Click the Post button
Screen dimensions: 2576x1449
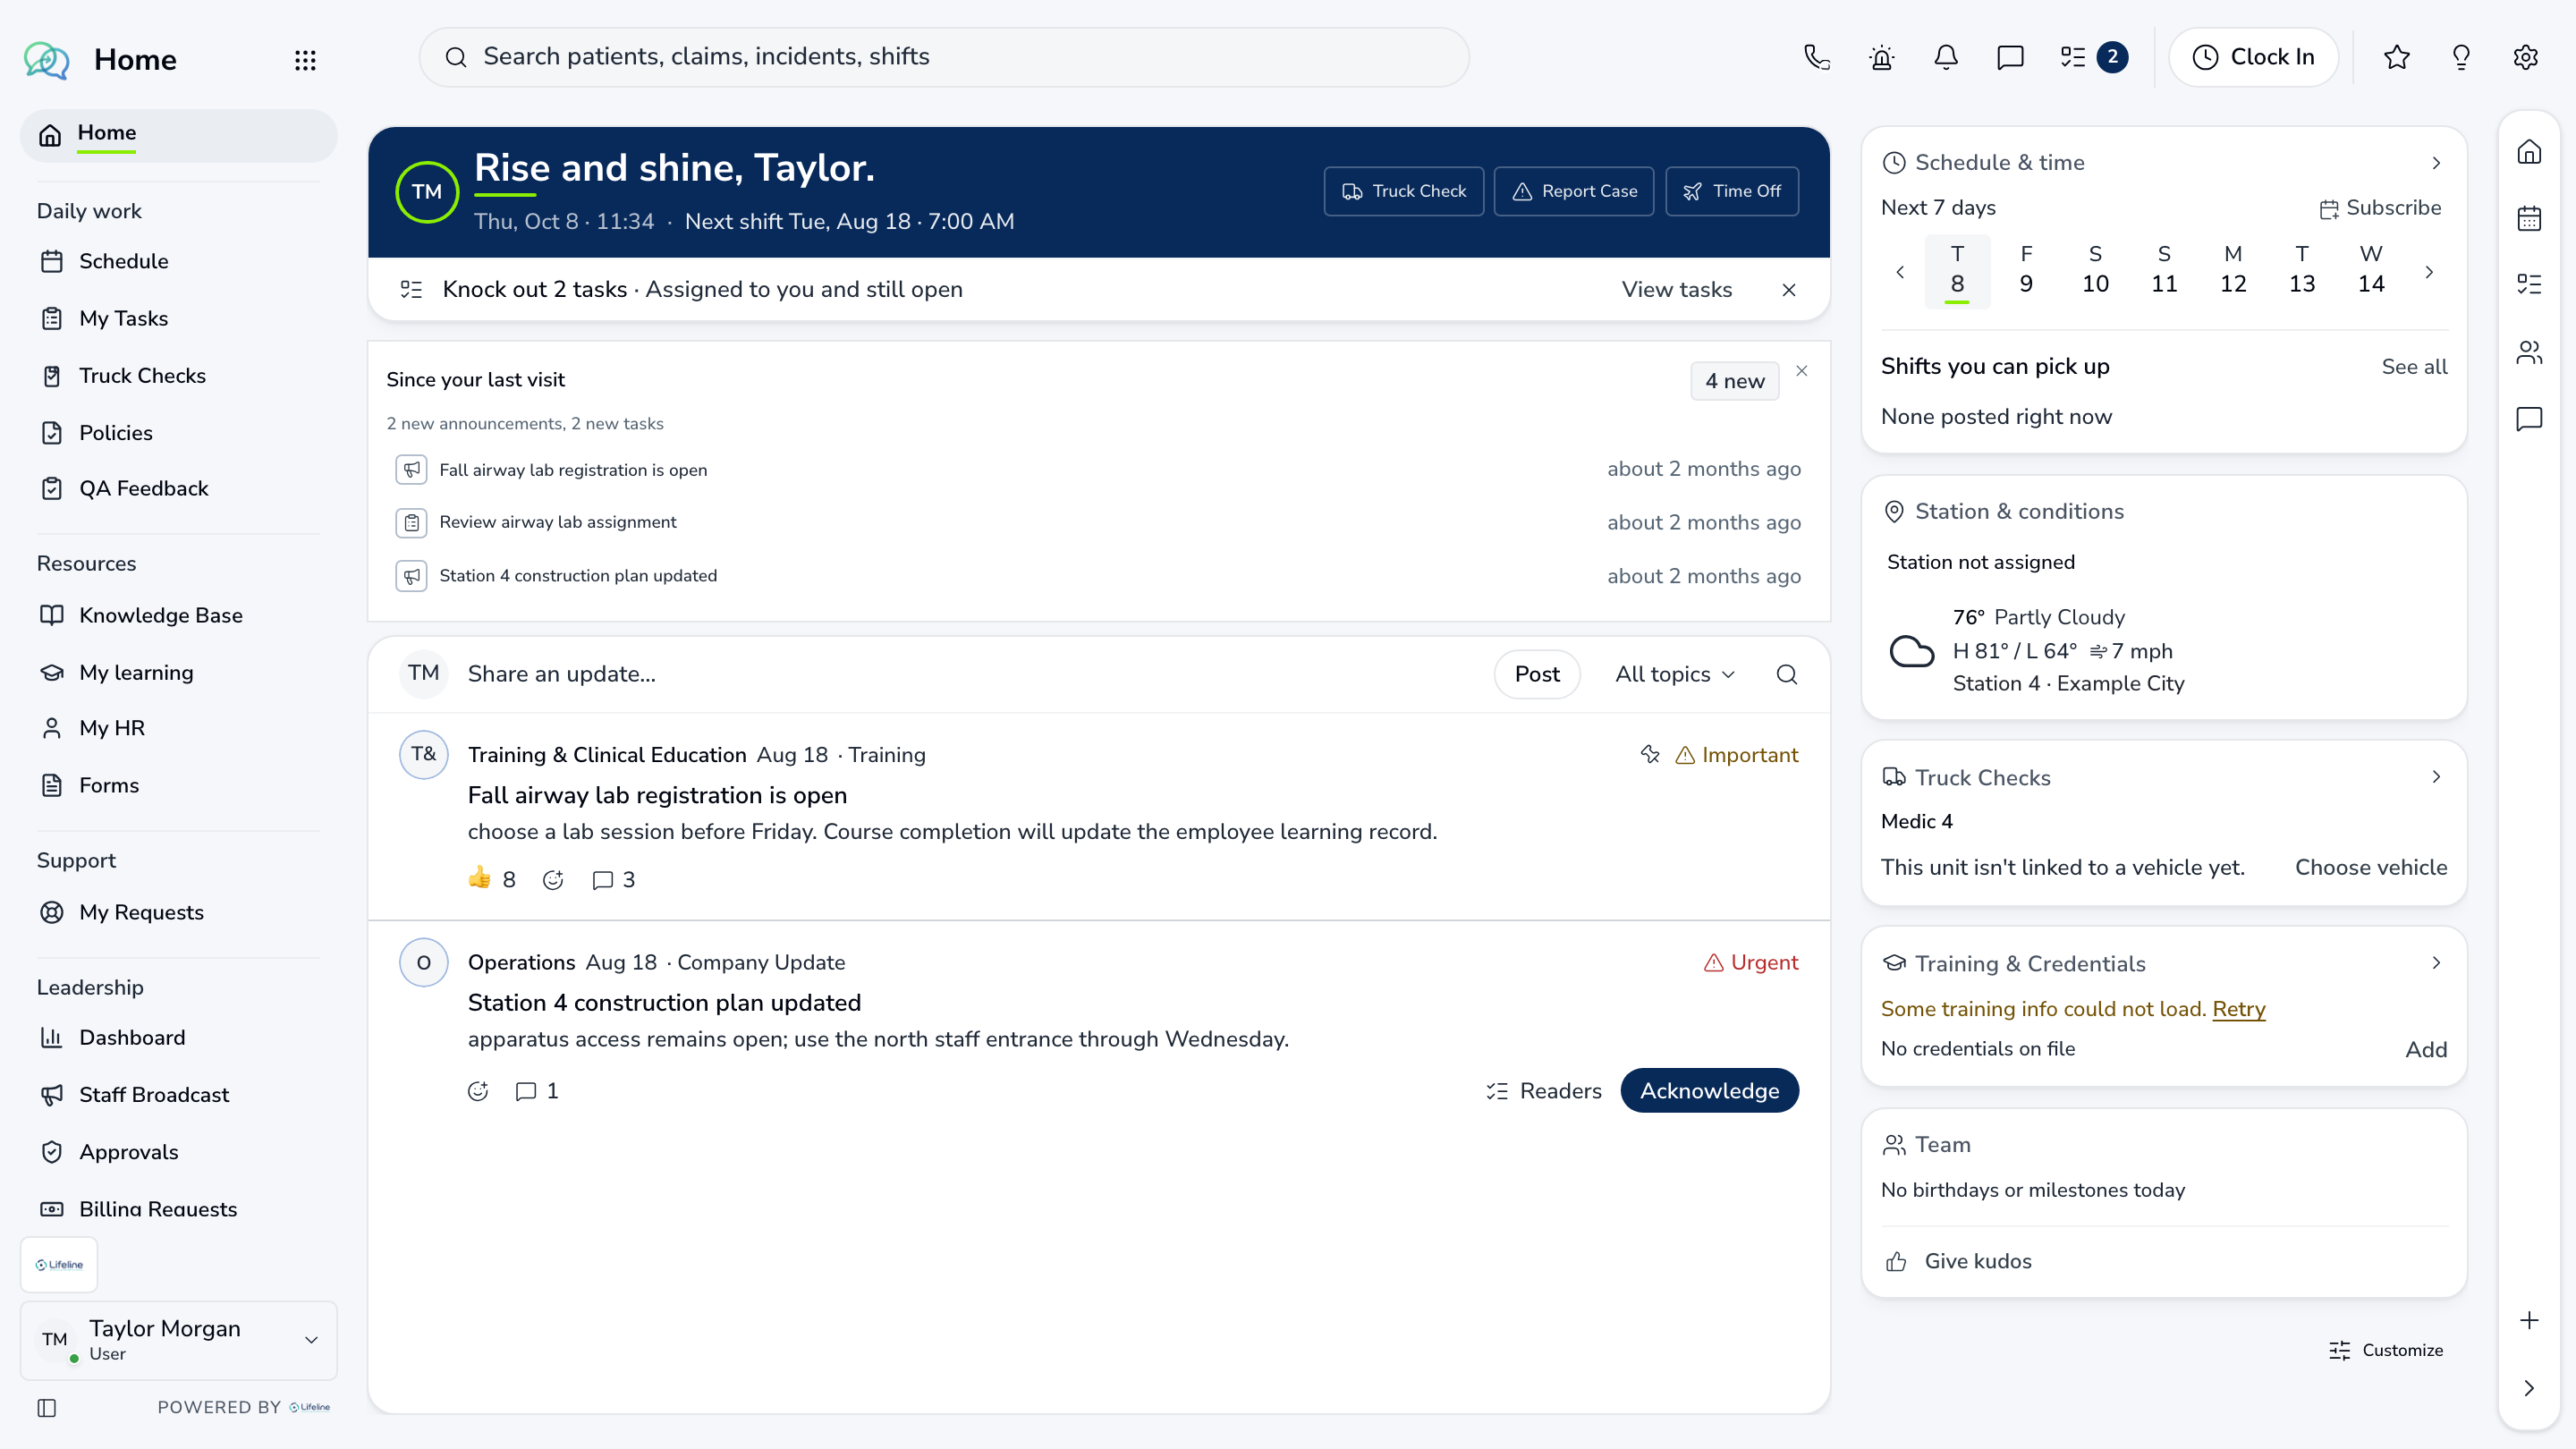click(1537, 674)
